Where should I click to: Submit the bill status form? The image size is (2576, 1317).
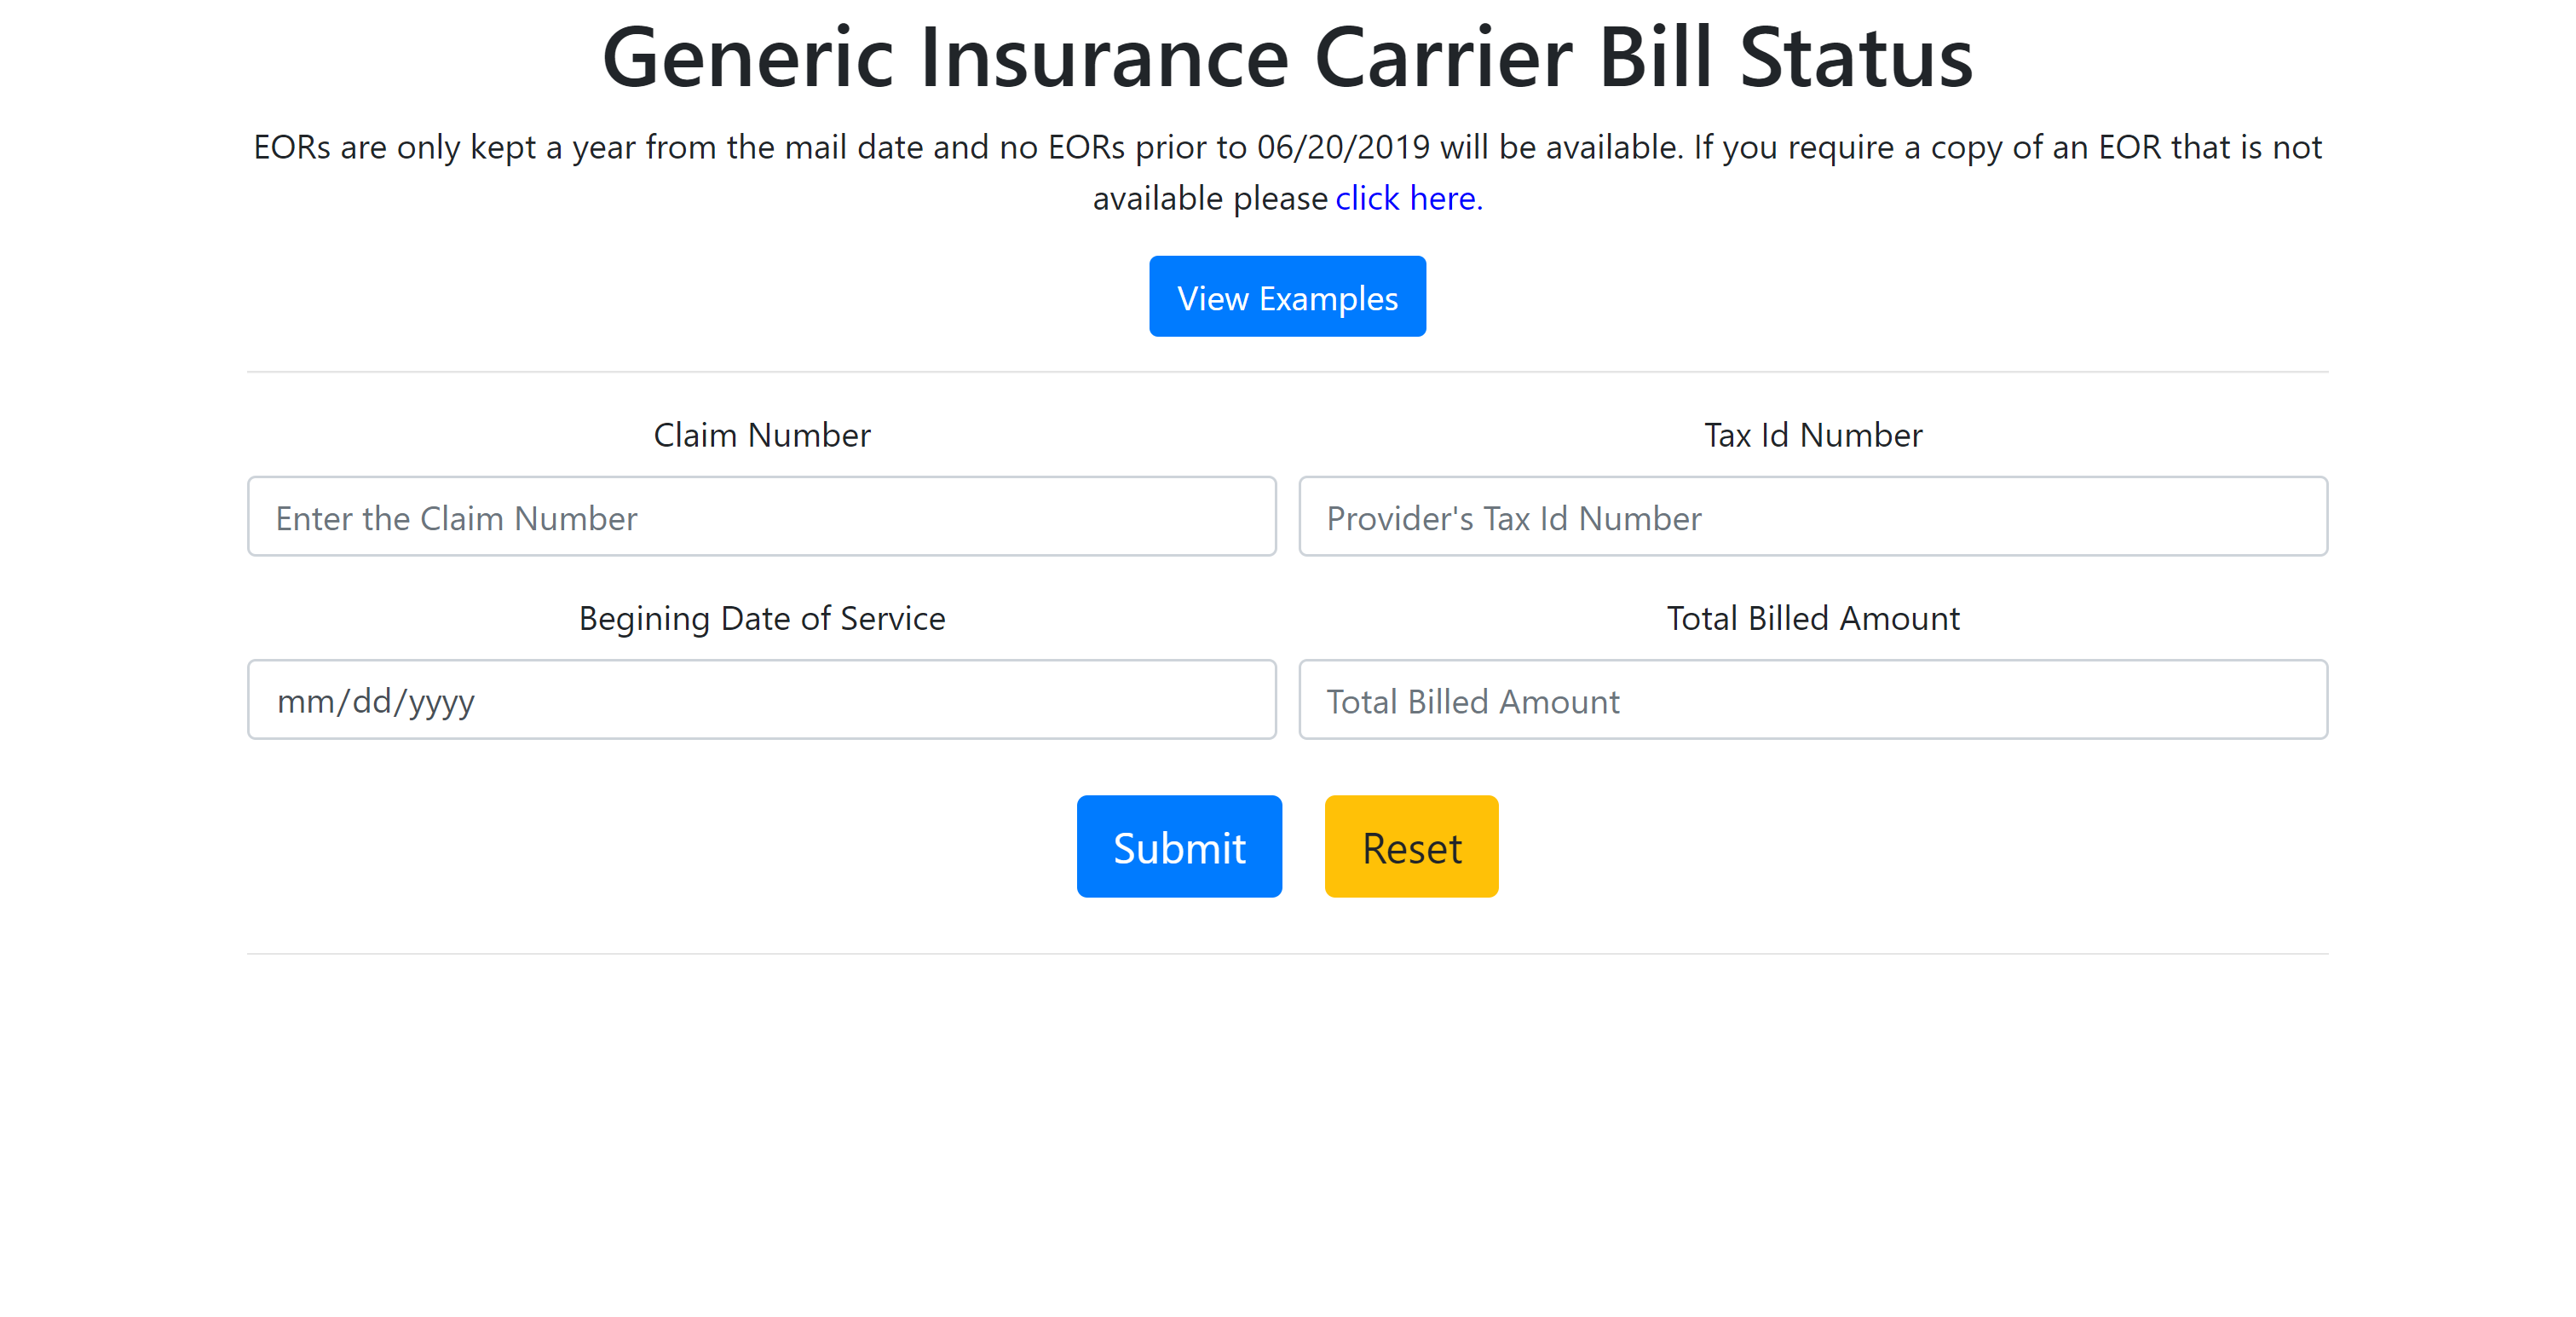1179,847
